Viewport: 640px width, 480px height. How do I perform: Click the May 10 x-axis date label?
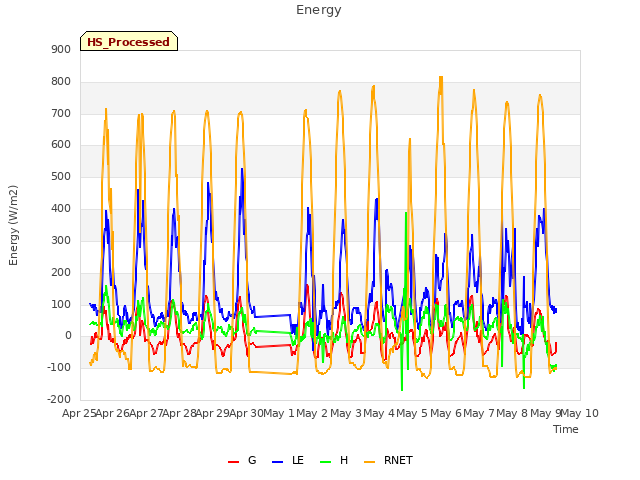(580, 413)
